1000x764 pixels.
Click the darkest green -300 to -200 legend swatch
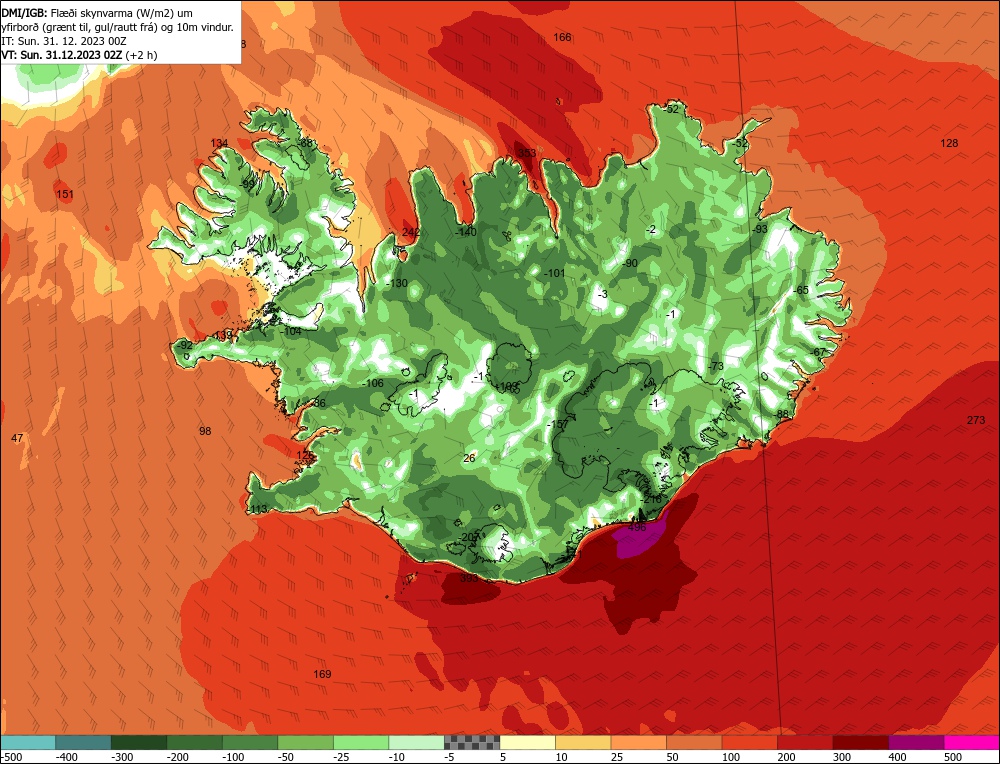pyautogui.click(x=138, y=742)
